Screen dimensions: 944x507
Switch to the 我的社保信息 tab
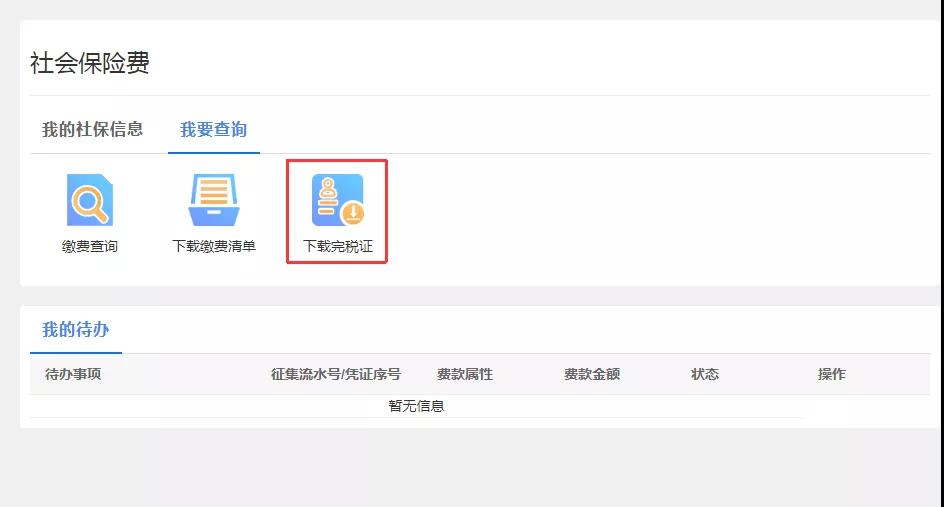(x=92, y=129)
